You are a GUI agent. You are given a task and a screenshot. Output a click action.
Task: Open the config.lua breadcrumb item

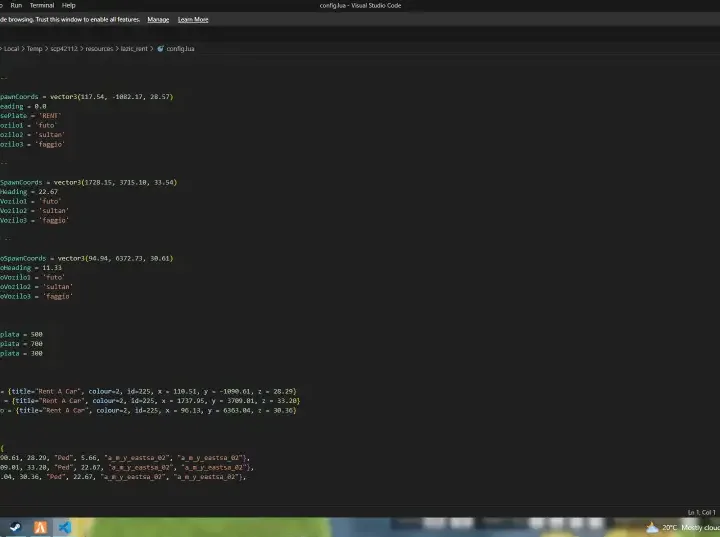[180, 49]
